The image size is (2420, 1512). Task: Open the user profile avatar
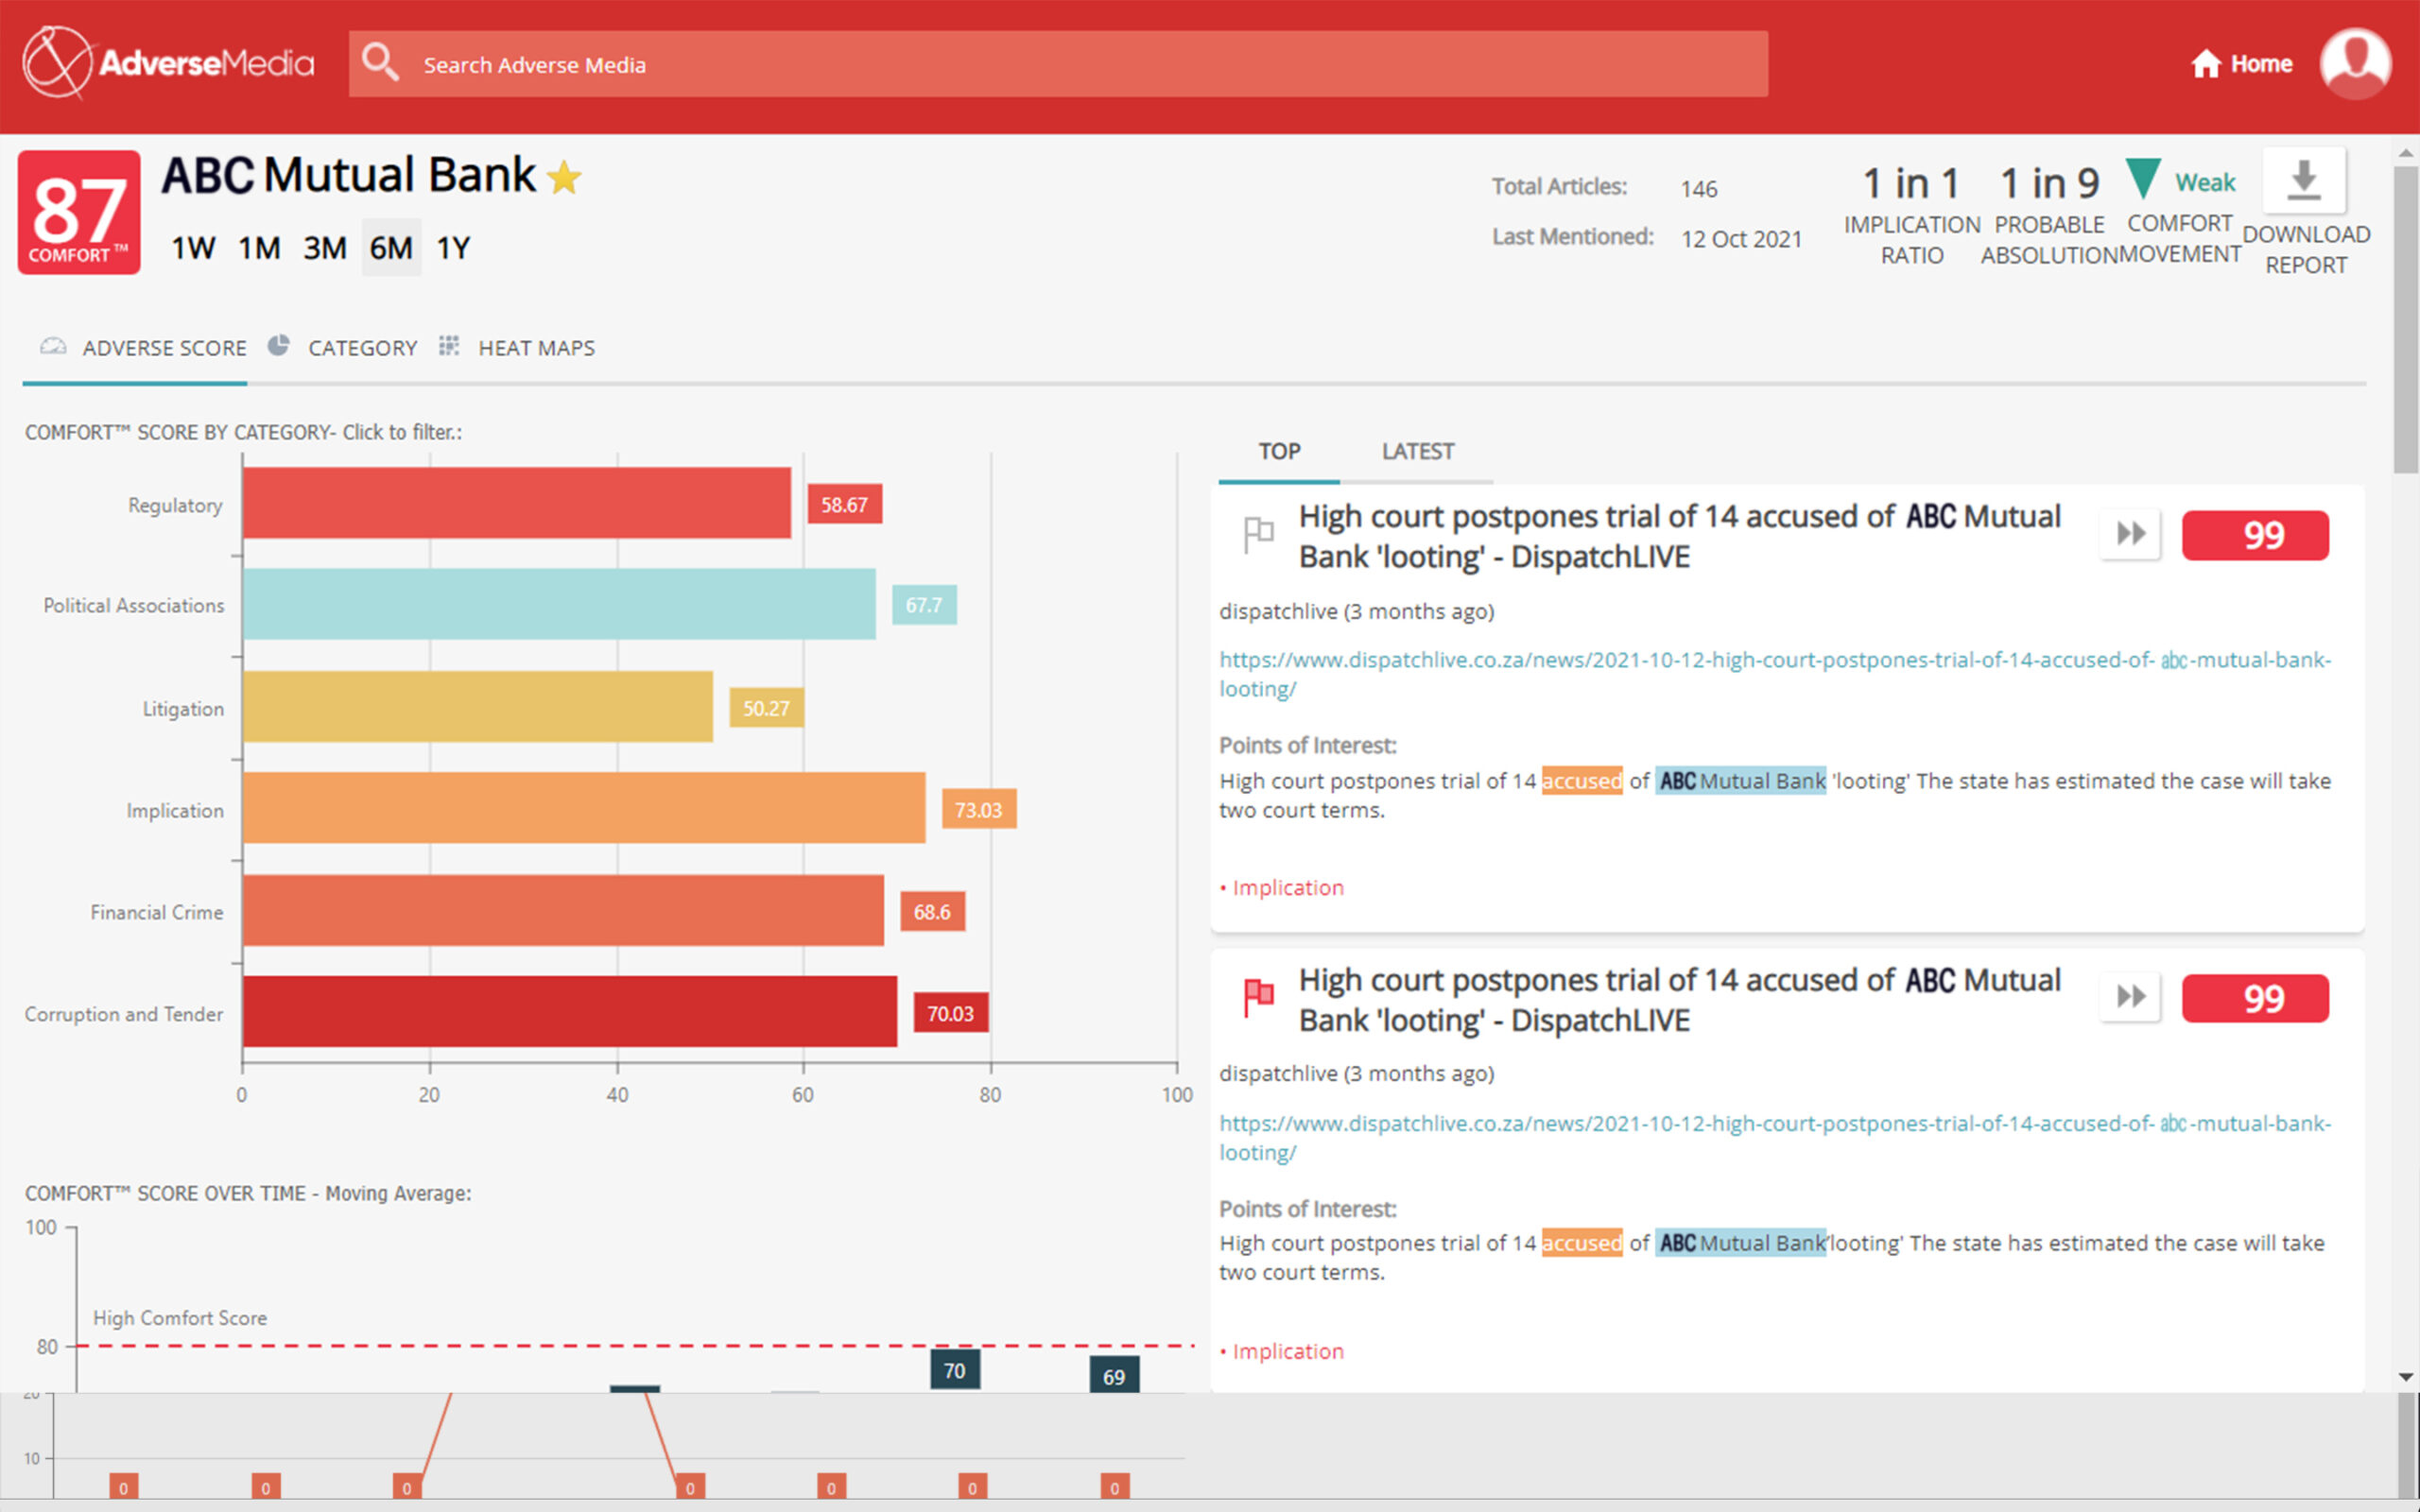(2355, 63)
